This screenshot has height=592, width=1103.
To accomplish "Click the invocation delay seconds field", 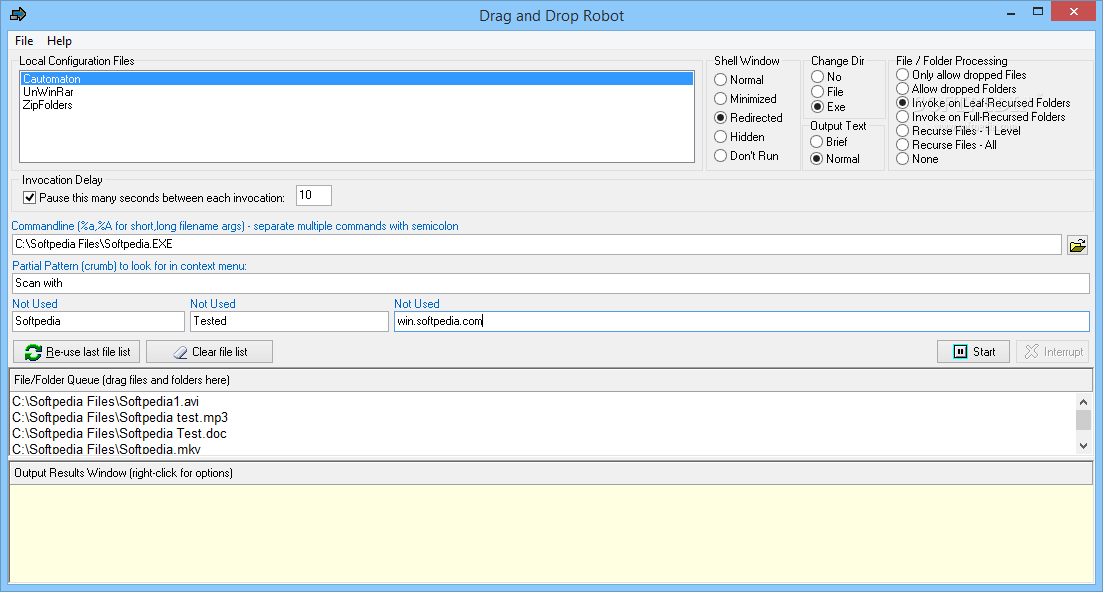I will (314, 195).
